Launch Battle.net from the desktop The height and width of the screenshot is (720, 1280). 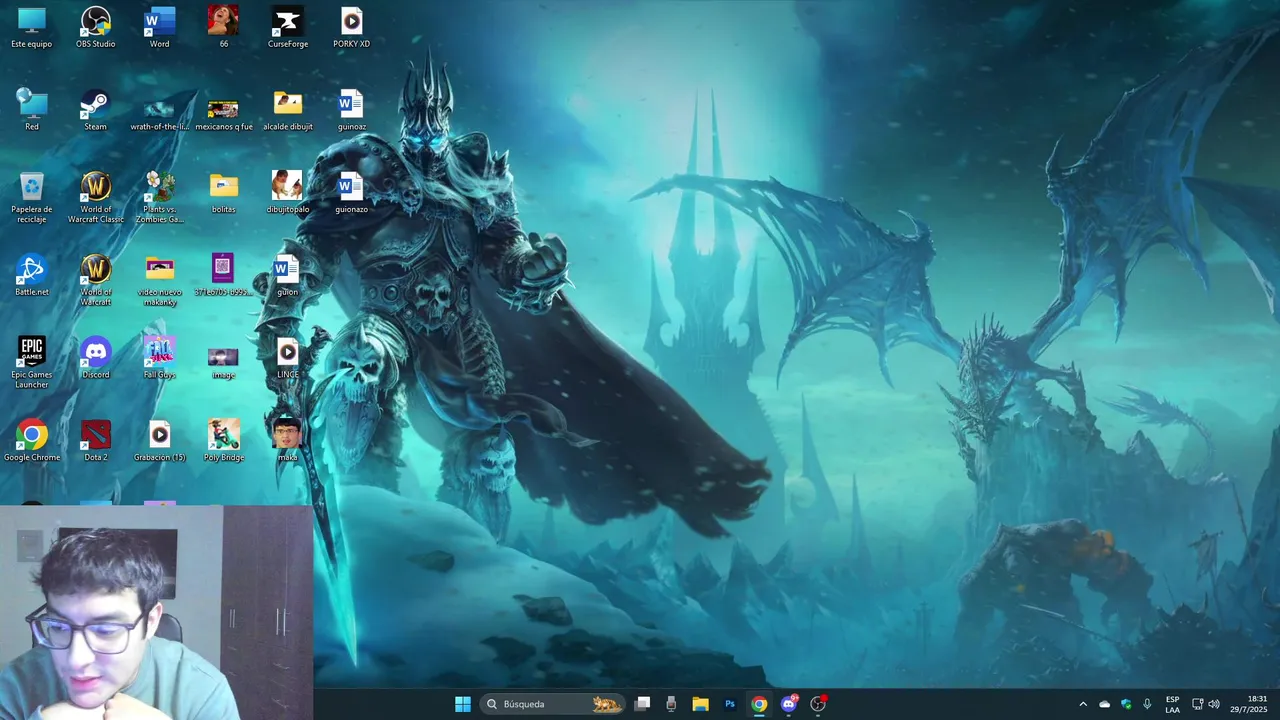pyautogui.click(x=32, y=275)
